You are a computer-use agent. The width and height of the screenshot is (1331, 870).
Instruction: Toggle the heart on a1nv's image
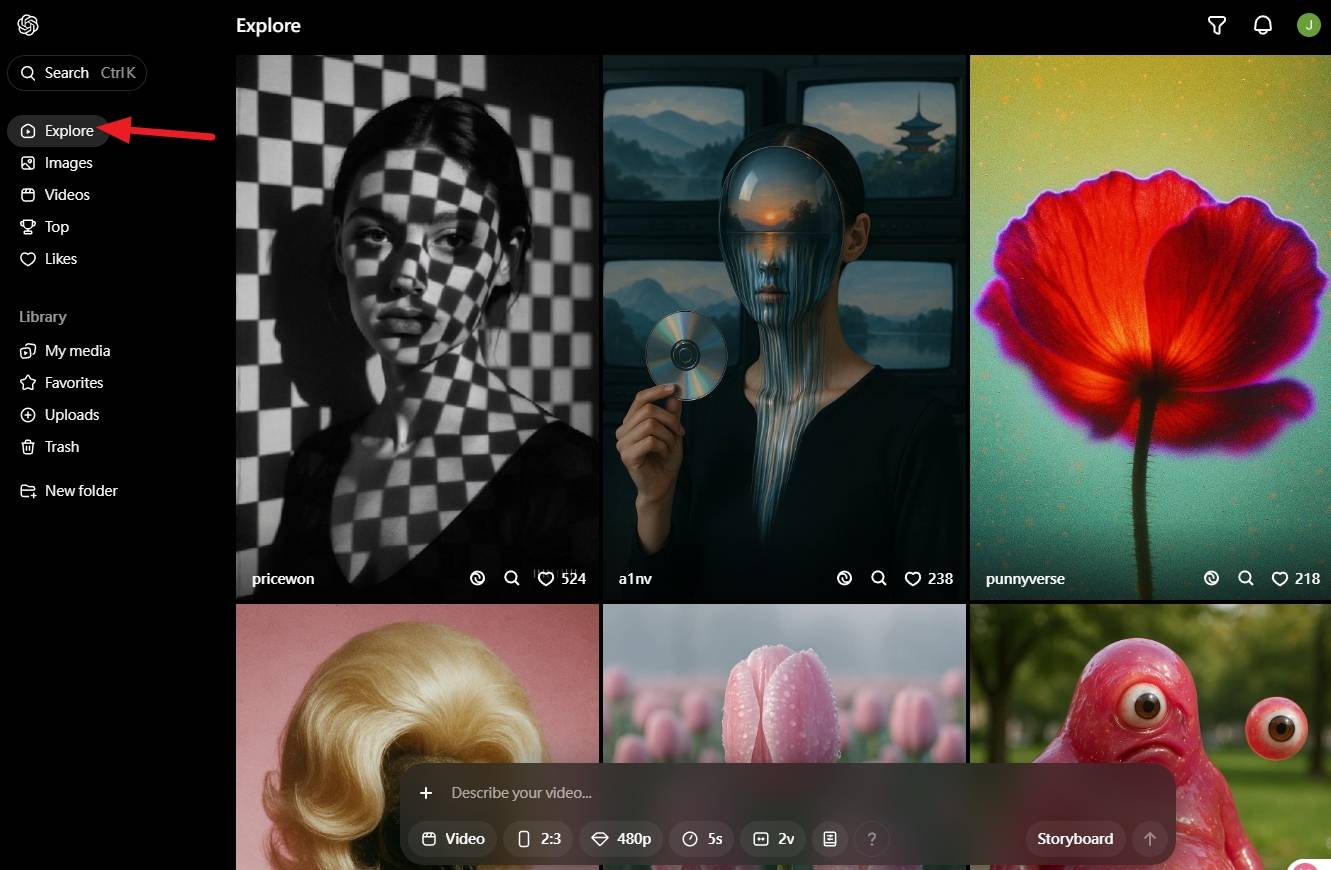pos(913,578)
